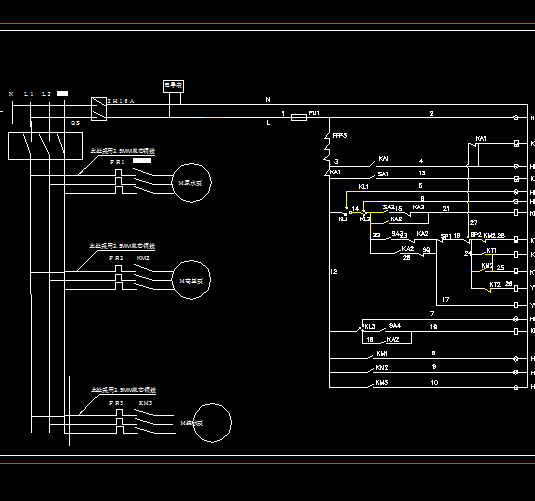Click wire number "10" next to KM5
The image size is (535, 501).
tap(434, 383)
